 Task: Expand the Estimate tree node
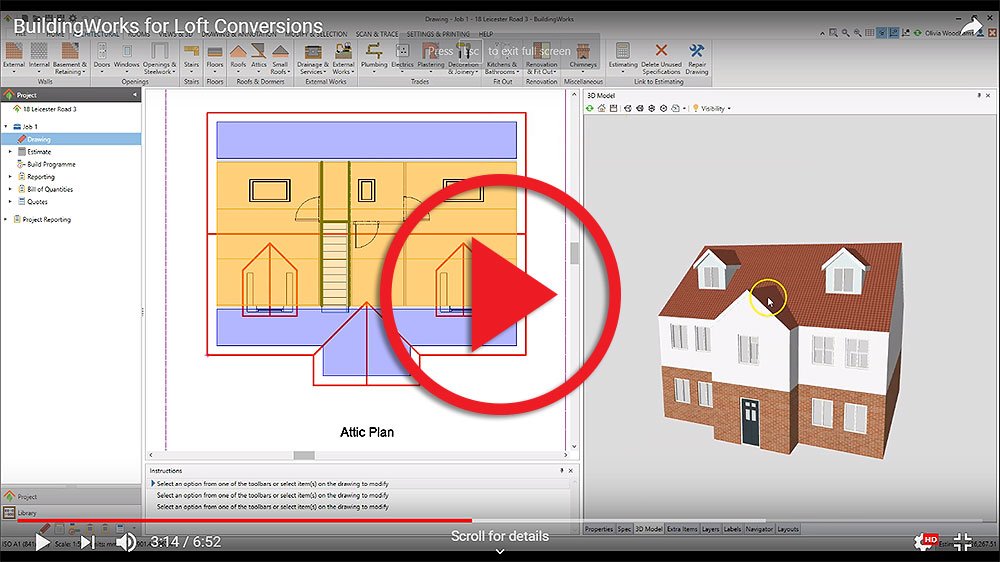(x=10, y=152)
